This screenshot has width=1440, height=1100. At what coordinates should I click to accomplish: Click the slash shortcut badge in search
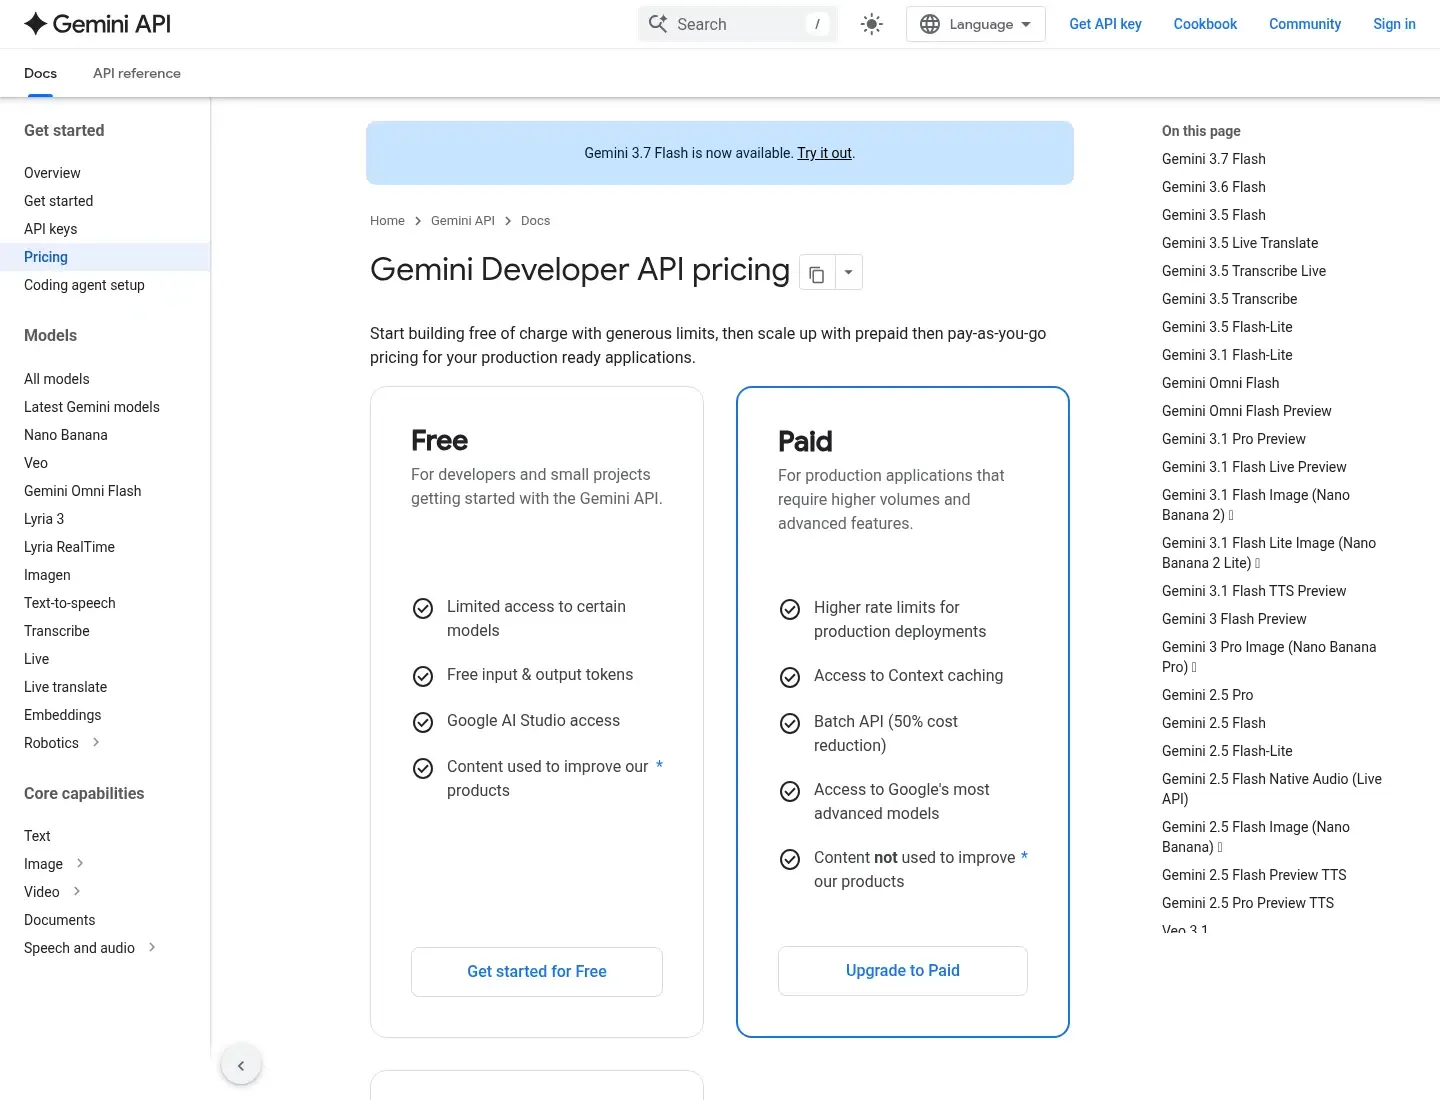[817, 24]
